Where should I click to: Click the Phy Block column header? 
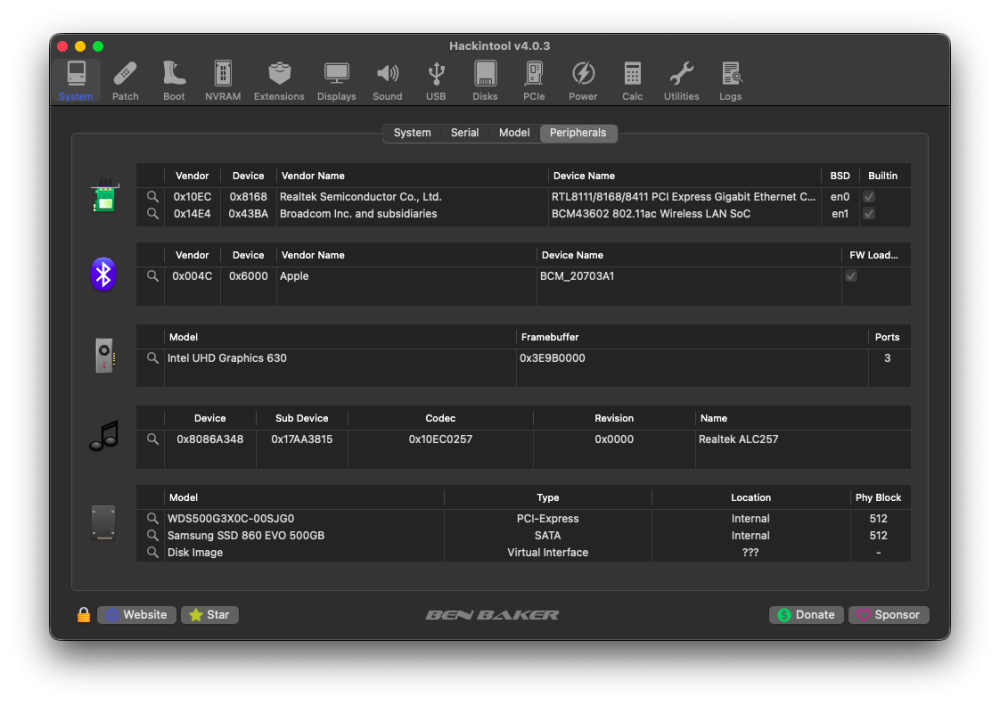tap(878, 497)
